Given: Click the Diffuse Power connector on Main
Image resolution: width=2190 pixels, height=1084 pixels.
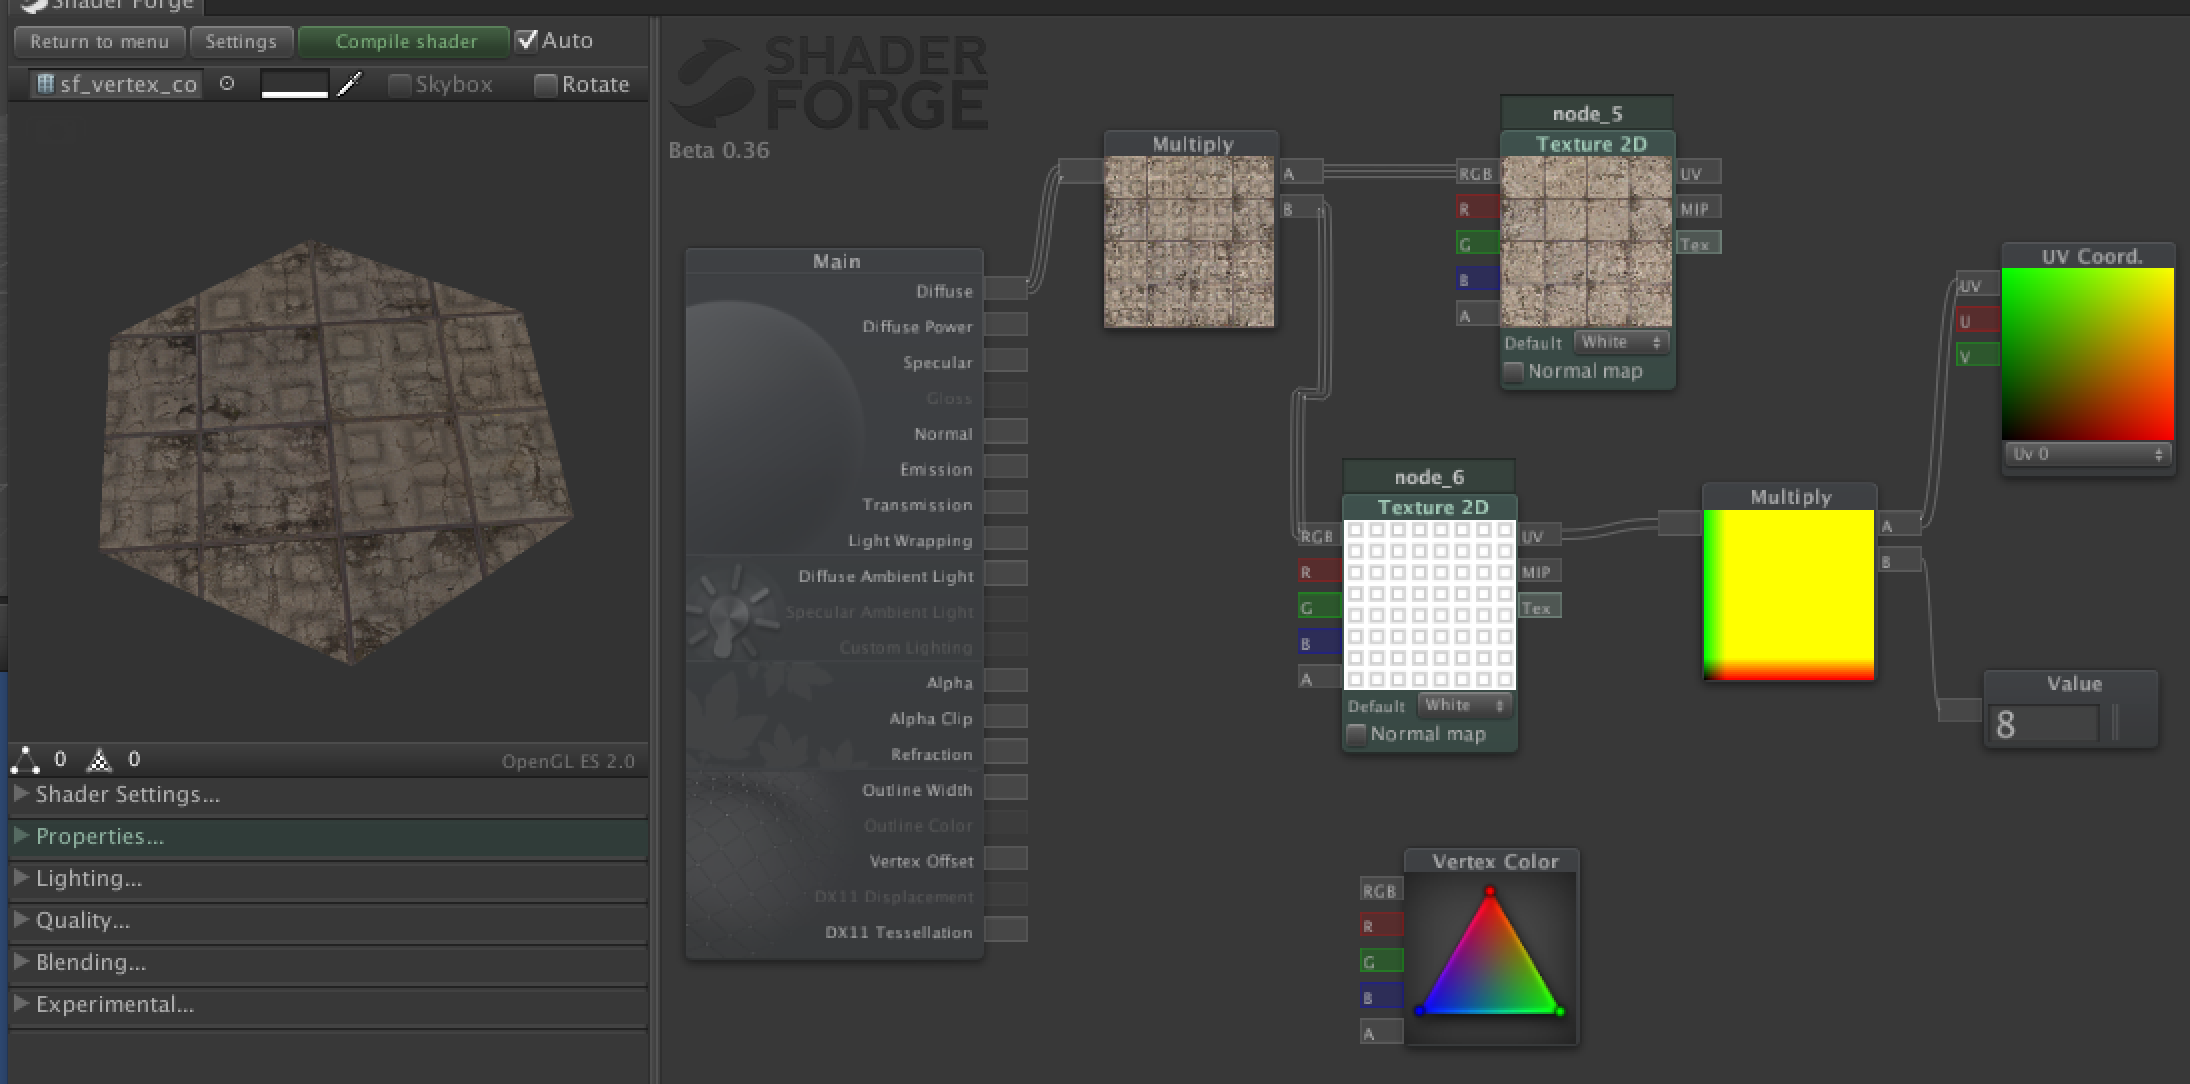Looking at the screenshot, I should click(x=1005, y=325).
